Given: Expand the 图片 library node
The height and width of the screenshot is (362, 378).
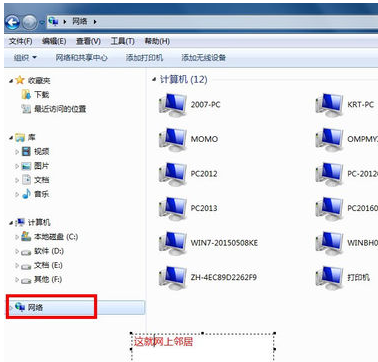Looking at the screenshot, I should 17,166.
